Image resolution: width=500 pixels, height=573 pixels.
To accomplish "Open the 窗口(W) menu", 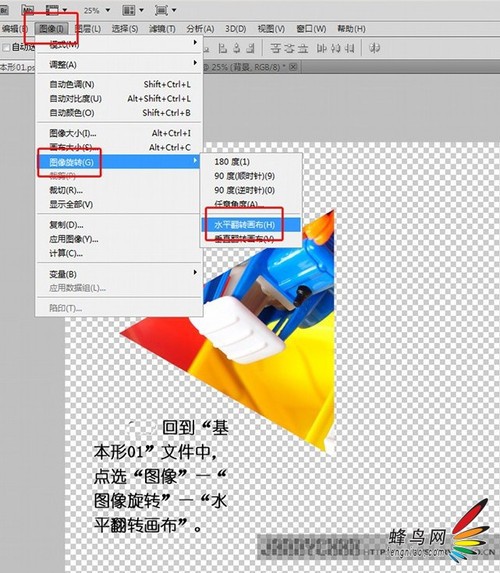I will coord(311,29).
